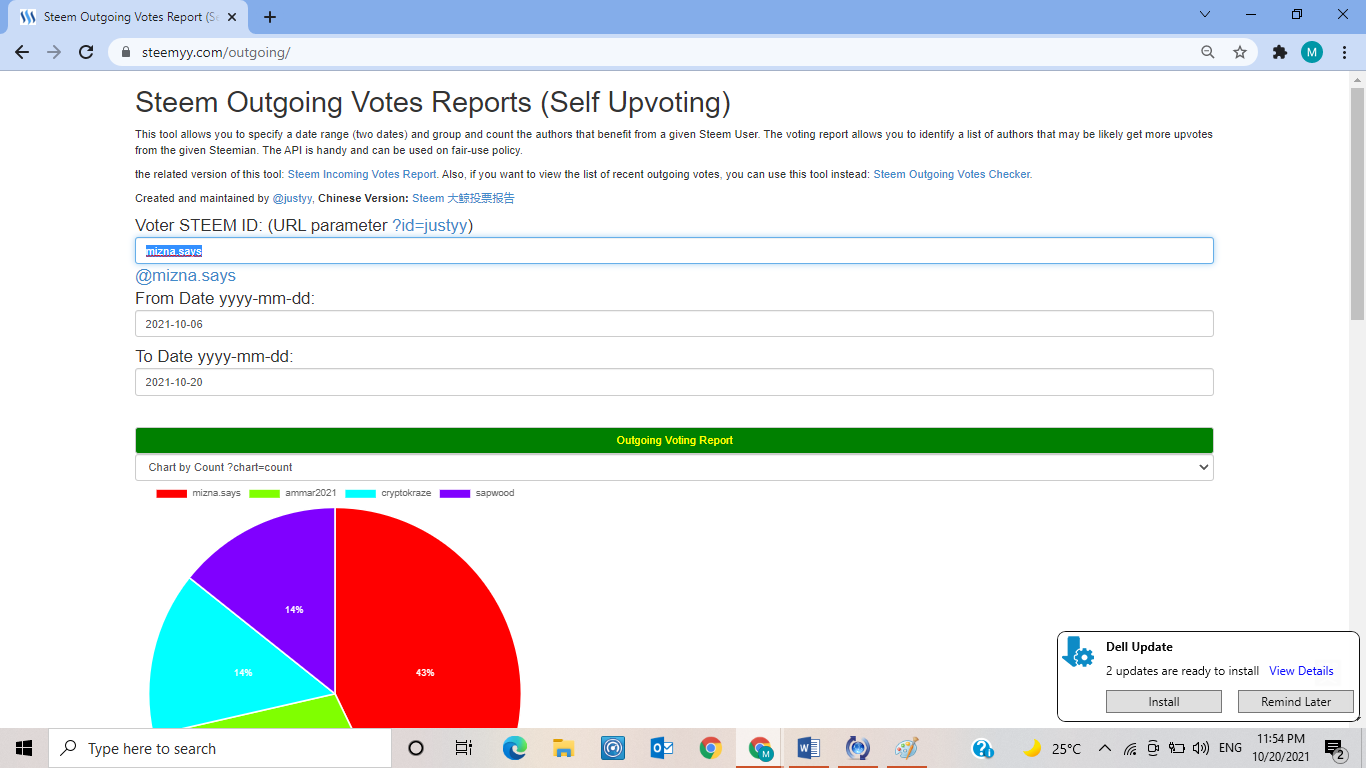Expand the Chart by Count dropdown
The width and height of the screenshot is (1366, 768).
click(674, 468)
